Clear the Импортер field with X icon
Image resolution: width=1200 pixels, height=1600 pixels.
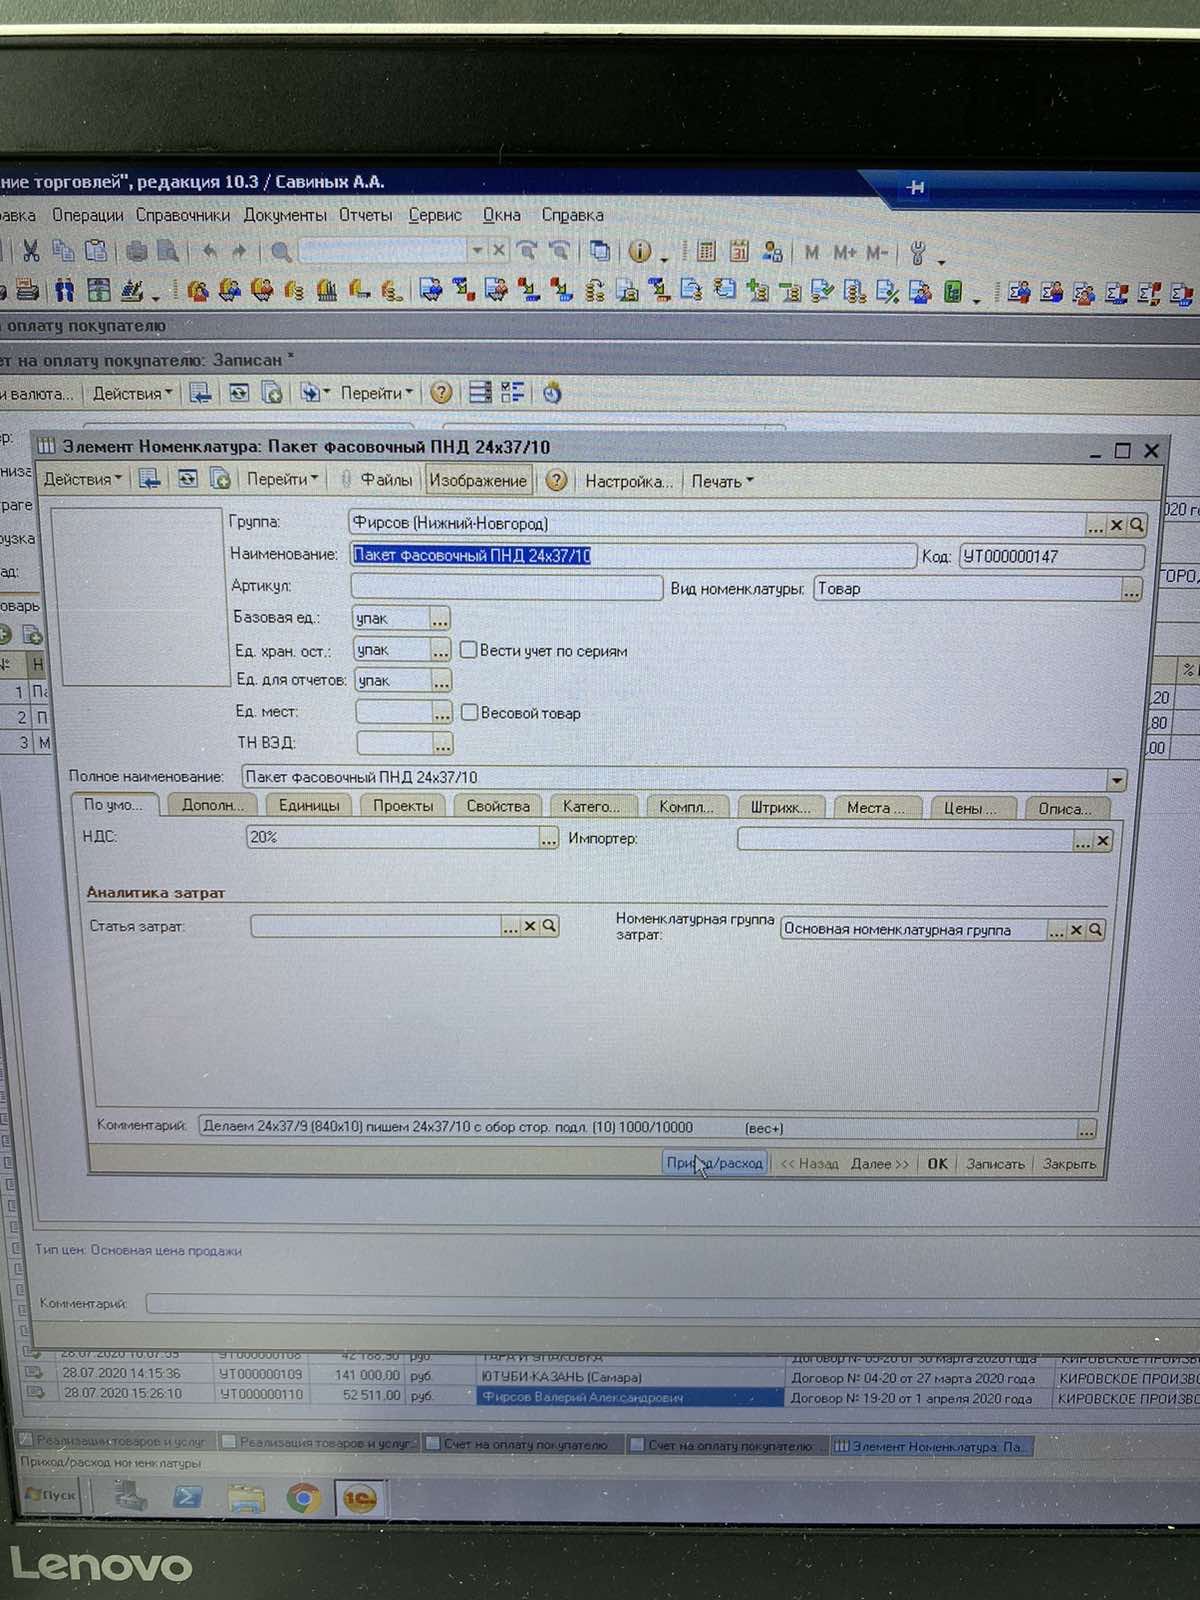click(1103, 841)
